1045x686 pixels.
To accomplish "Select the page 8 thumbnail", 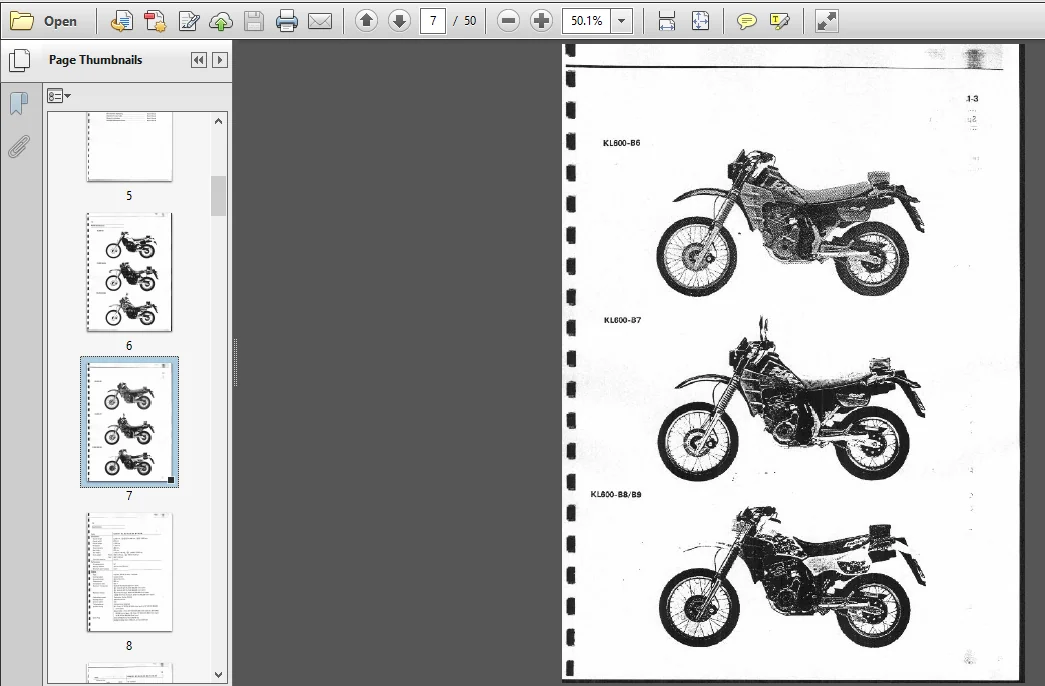I will [x=129, y=572].
